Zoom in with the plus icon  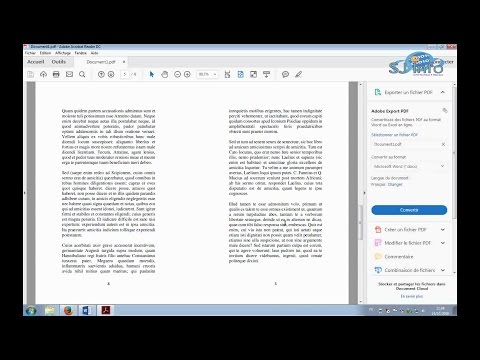click(187, 74)
